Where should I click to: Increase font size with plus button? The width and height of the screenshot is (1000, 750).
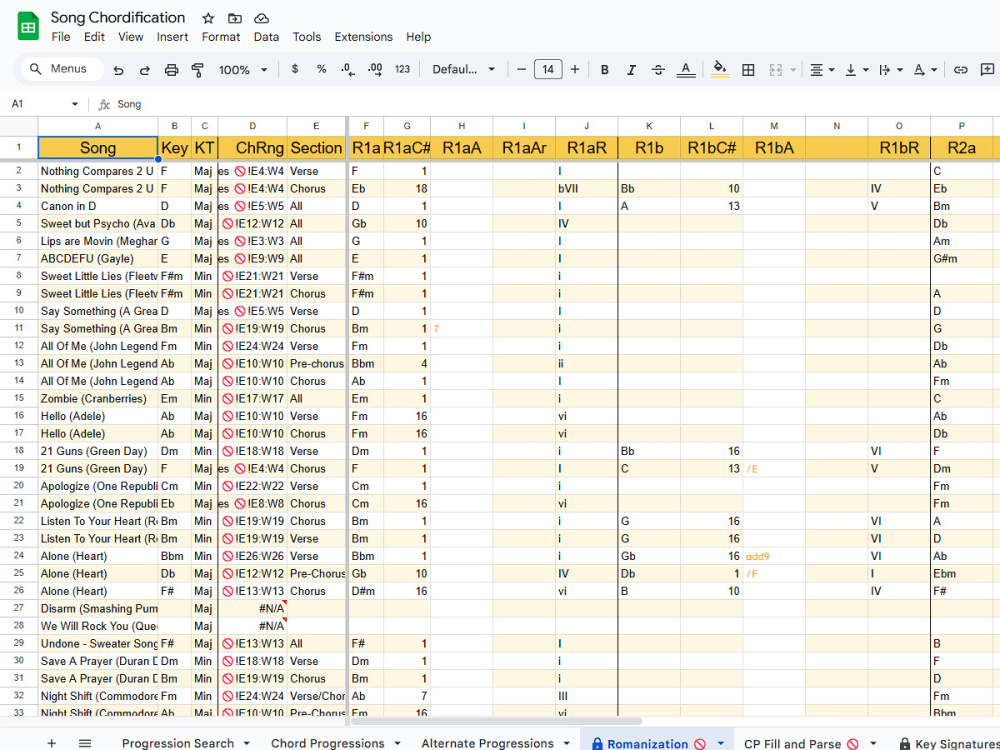[x=575, y=69]
